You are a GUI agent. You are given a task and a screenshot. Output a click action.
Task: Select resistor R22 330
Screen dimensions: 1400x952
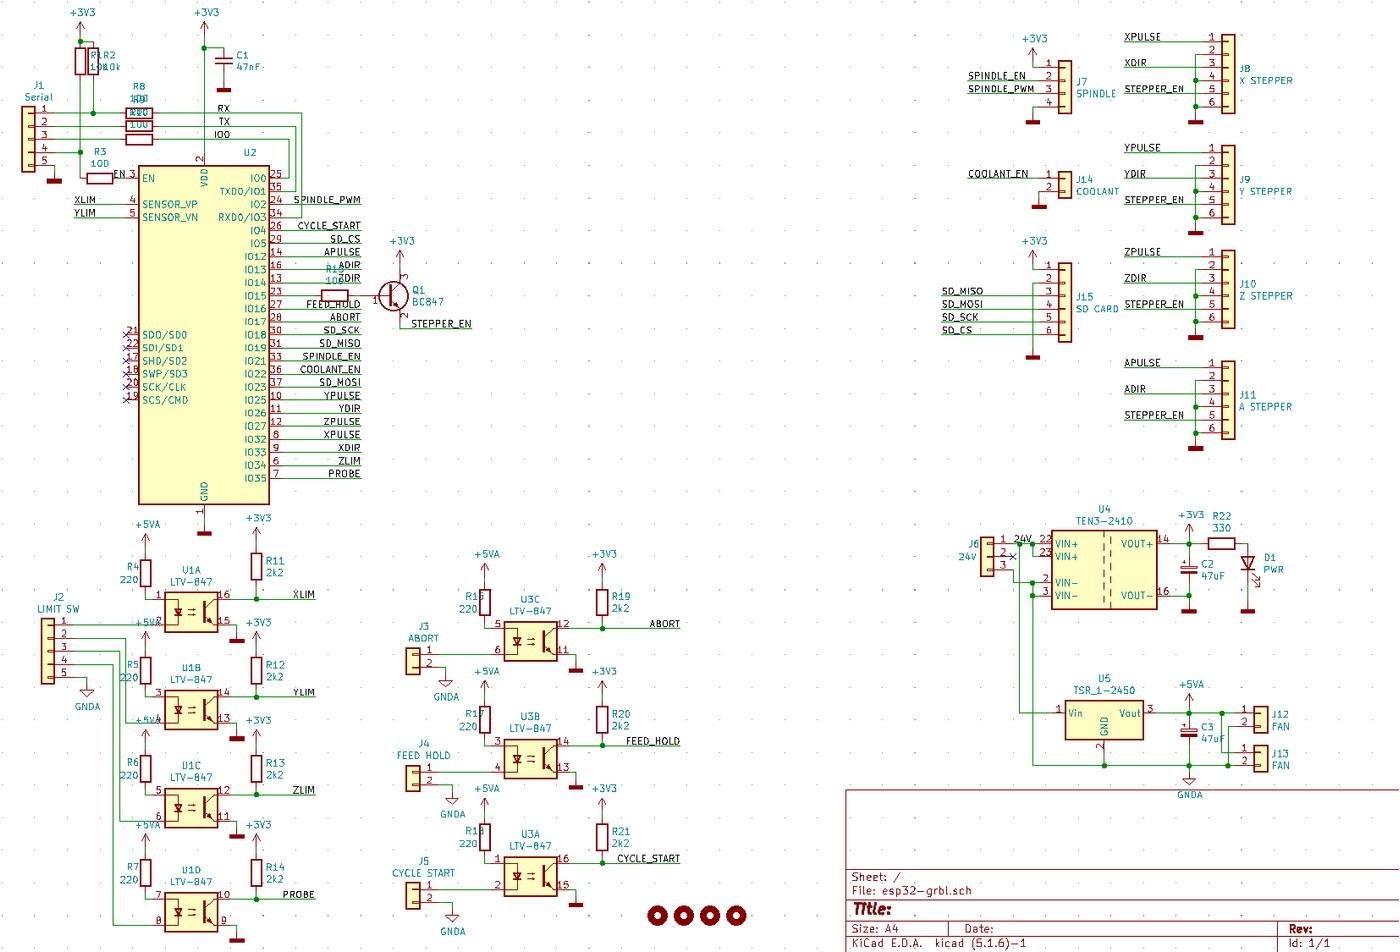point(1222,545)
